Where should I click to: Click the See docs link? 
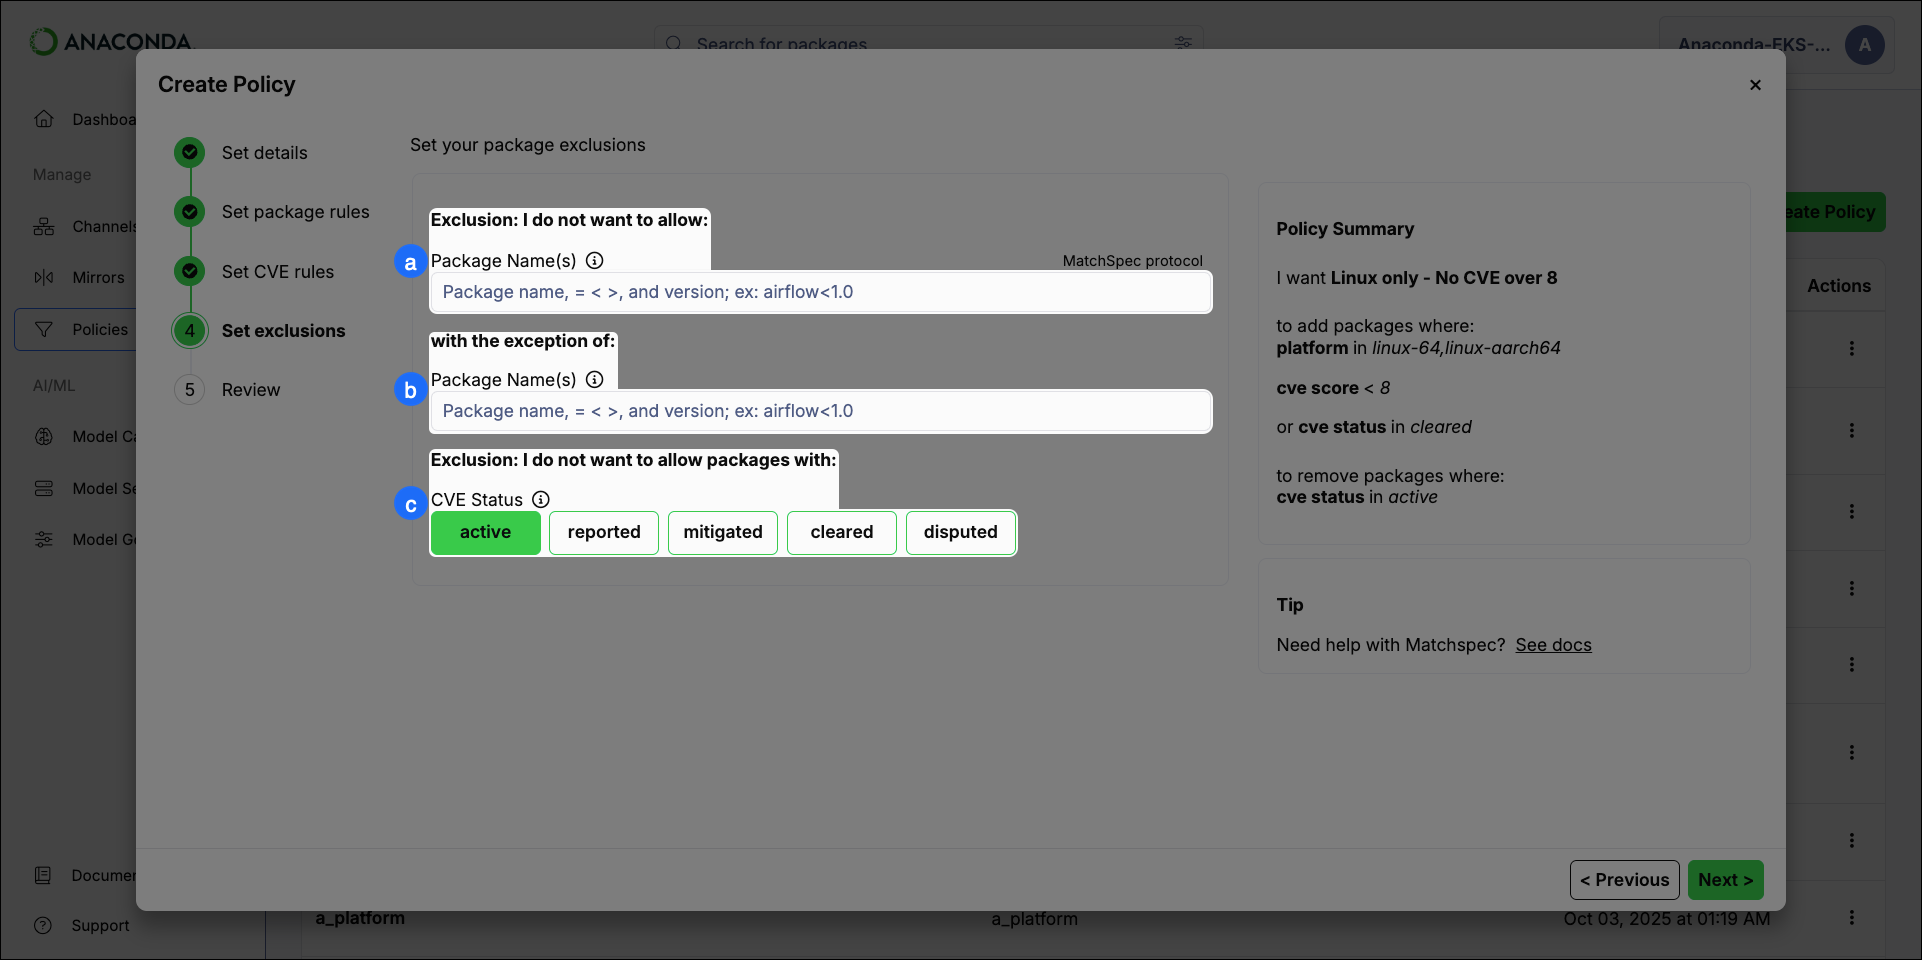tap(1553, 645)
